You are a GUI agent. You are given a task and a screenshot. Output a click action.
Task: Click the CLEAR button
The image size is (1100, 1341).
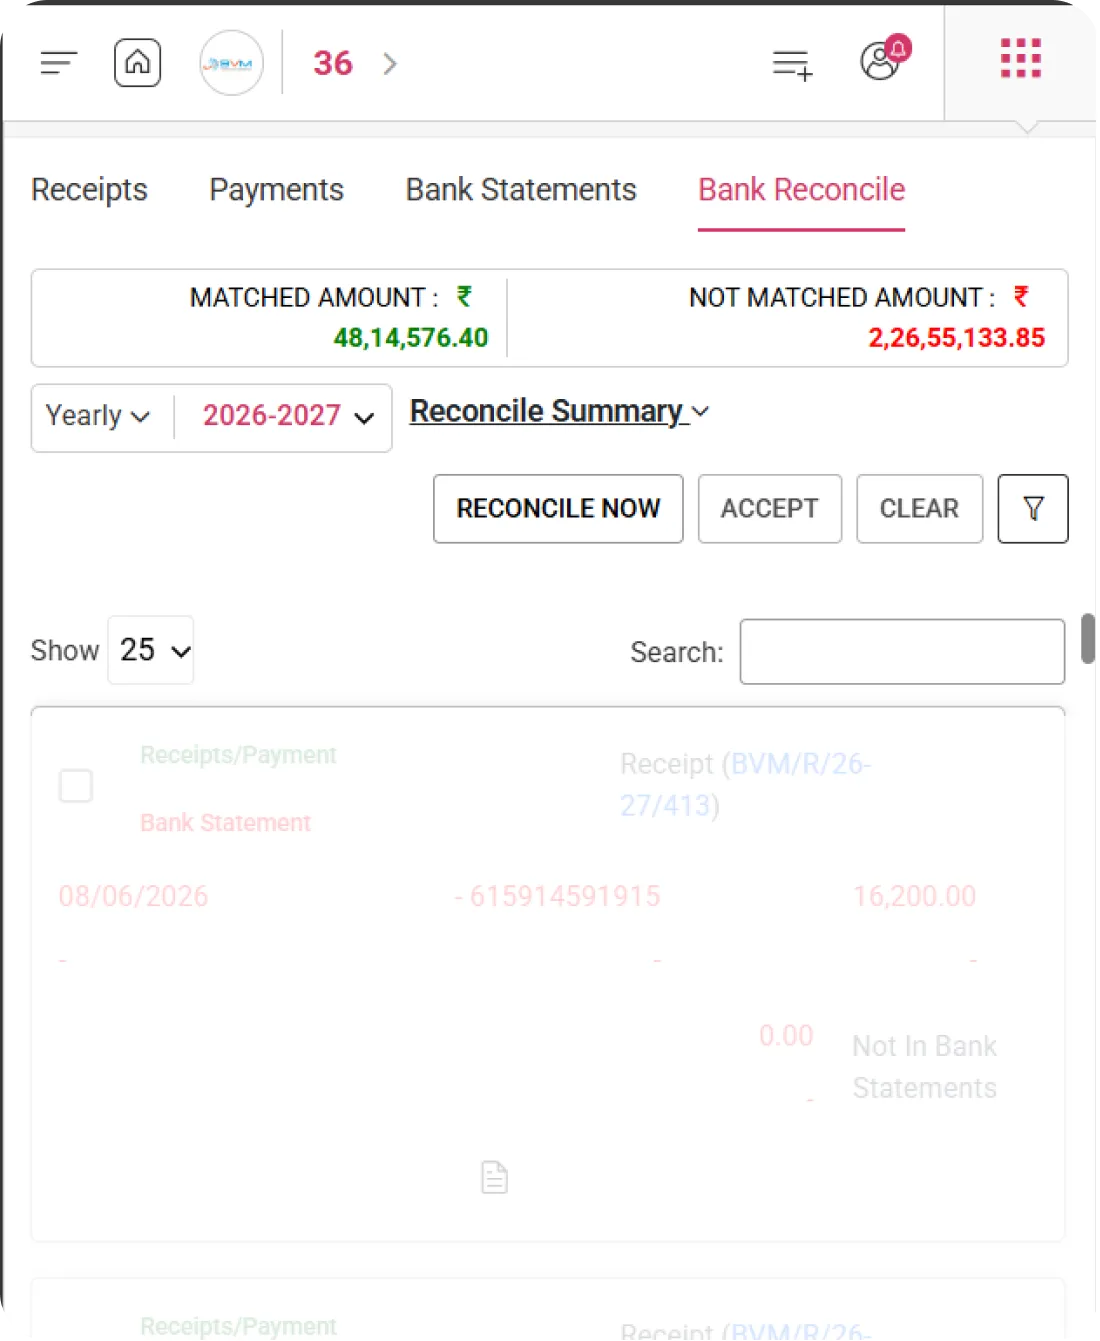[919, 509]
